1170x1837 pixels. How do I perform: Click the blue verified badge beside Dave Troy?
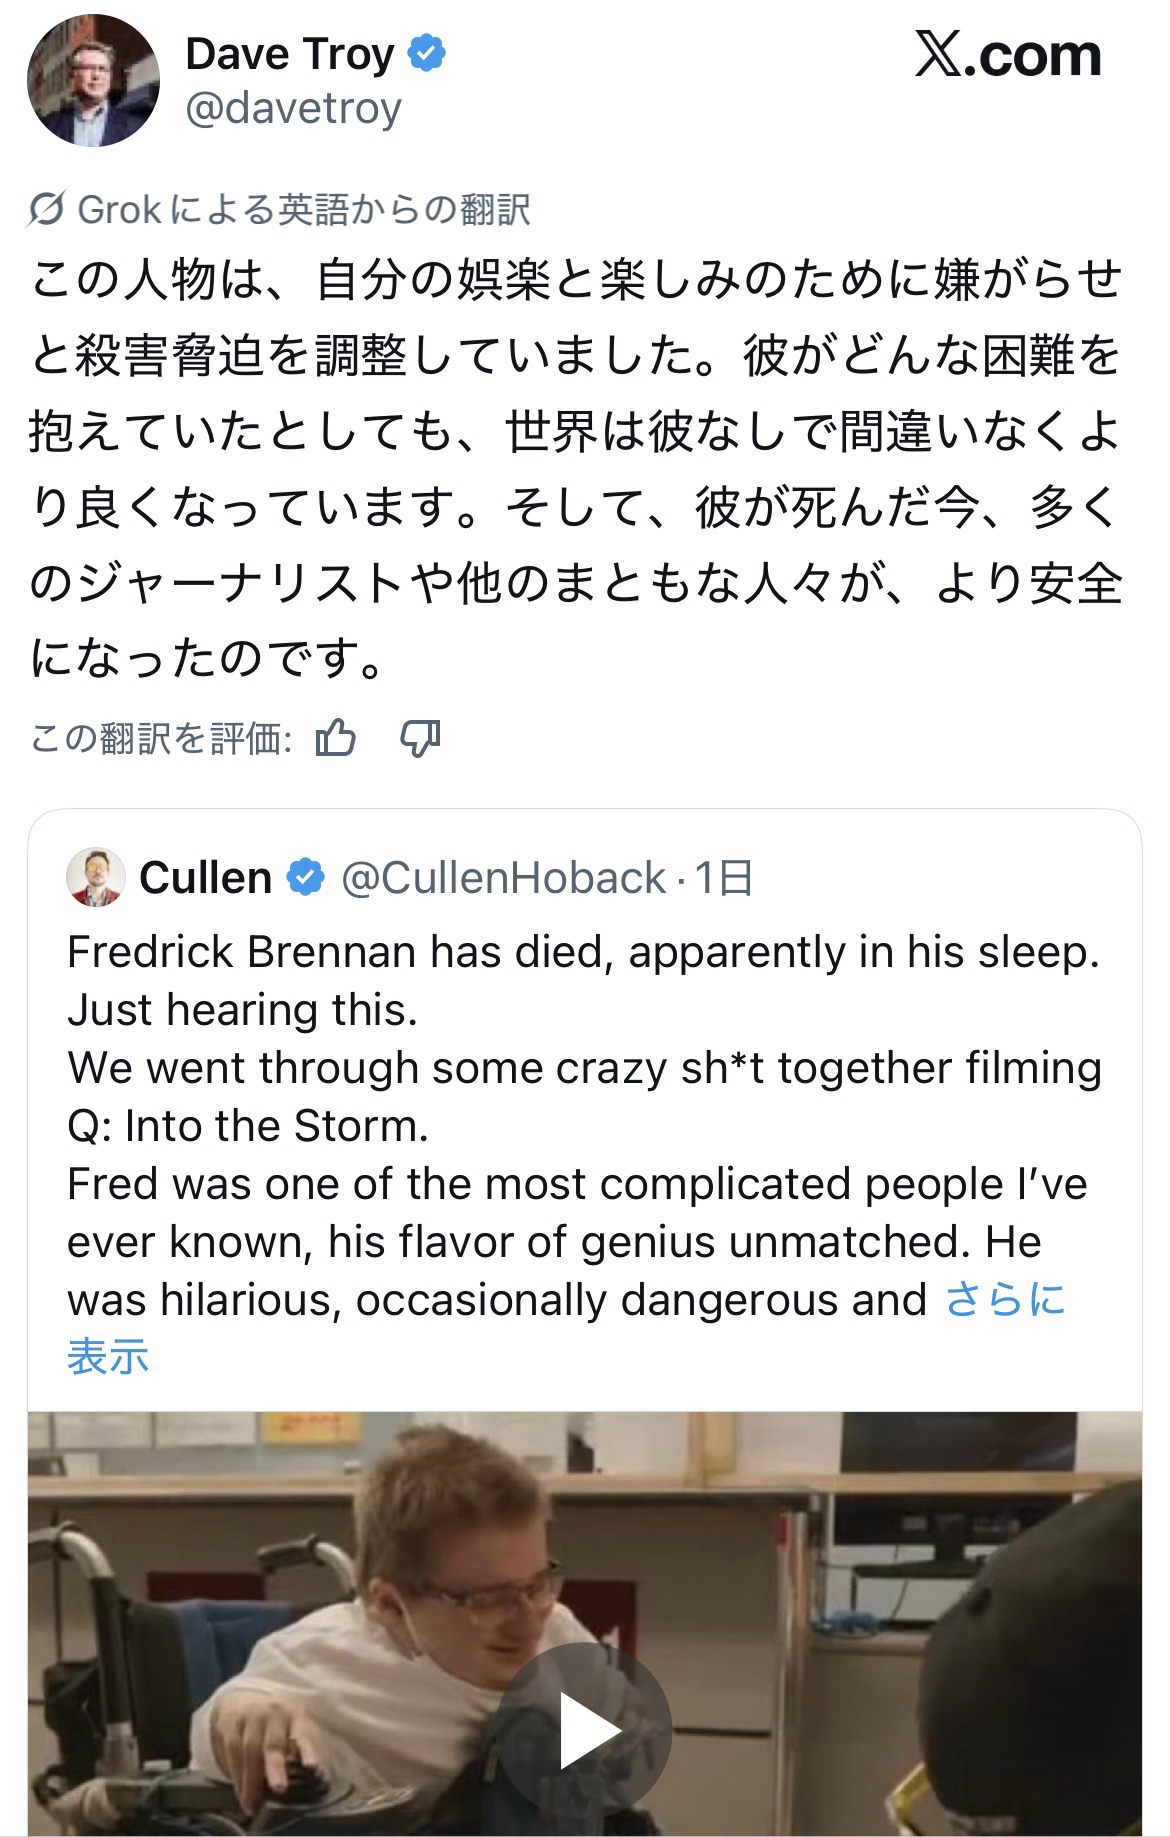[427, 54]
